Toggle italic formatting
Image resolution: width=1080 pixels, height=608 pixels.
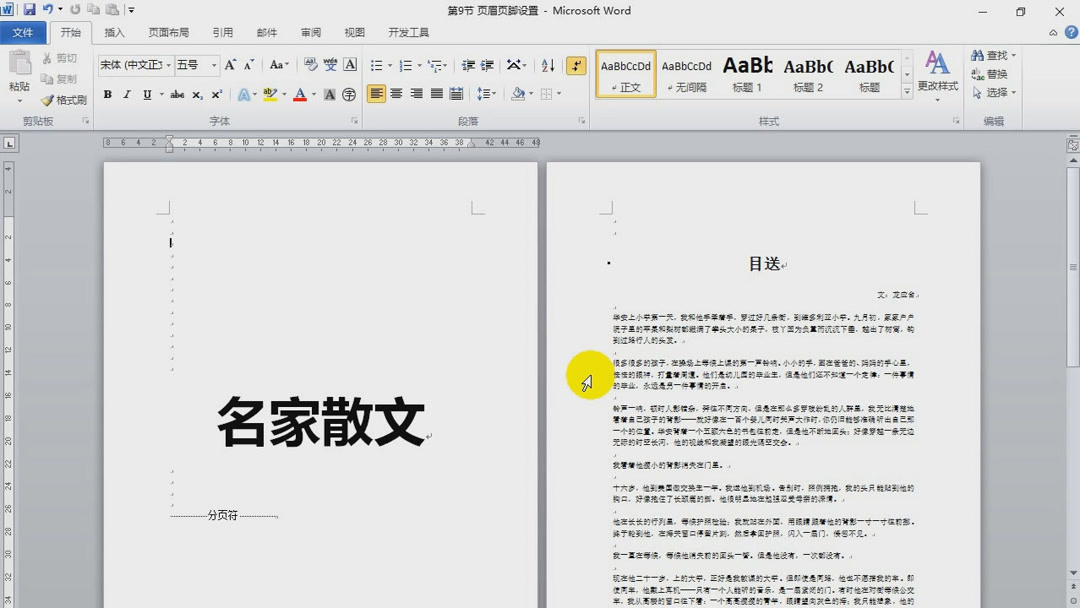tap(127, 95)
